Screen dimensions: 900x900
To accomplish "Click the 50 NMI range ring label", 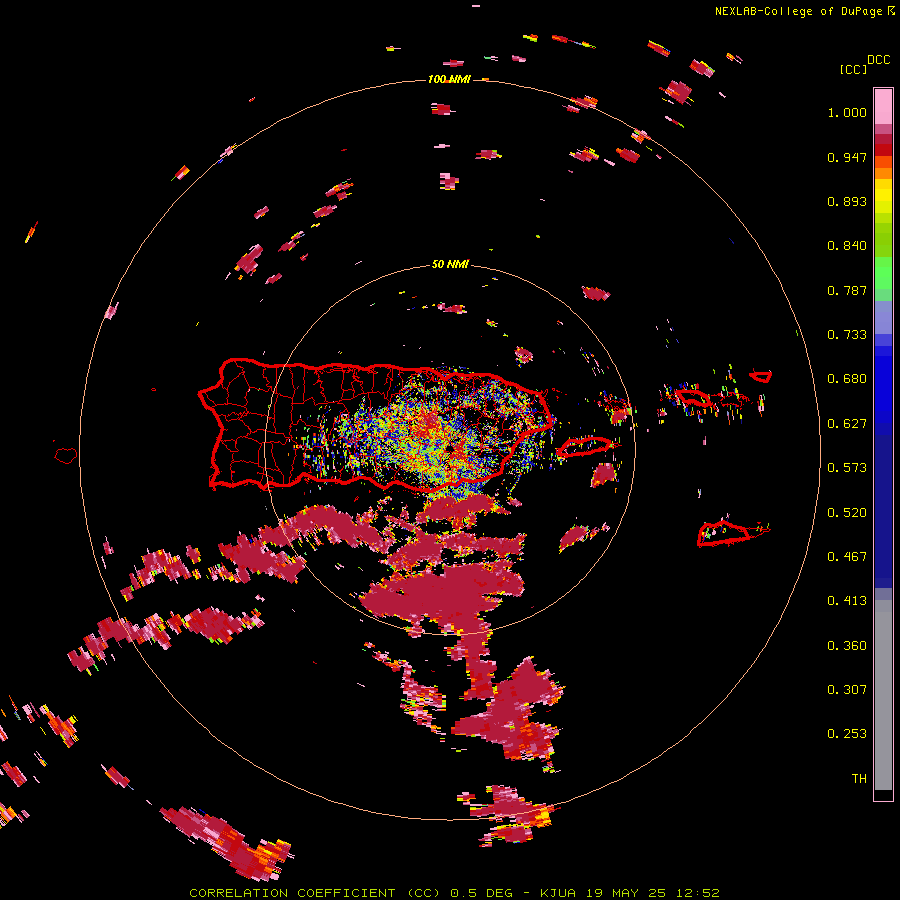I will pos(450,265).
